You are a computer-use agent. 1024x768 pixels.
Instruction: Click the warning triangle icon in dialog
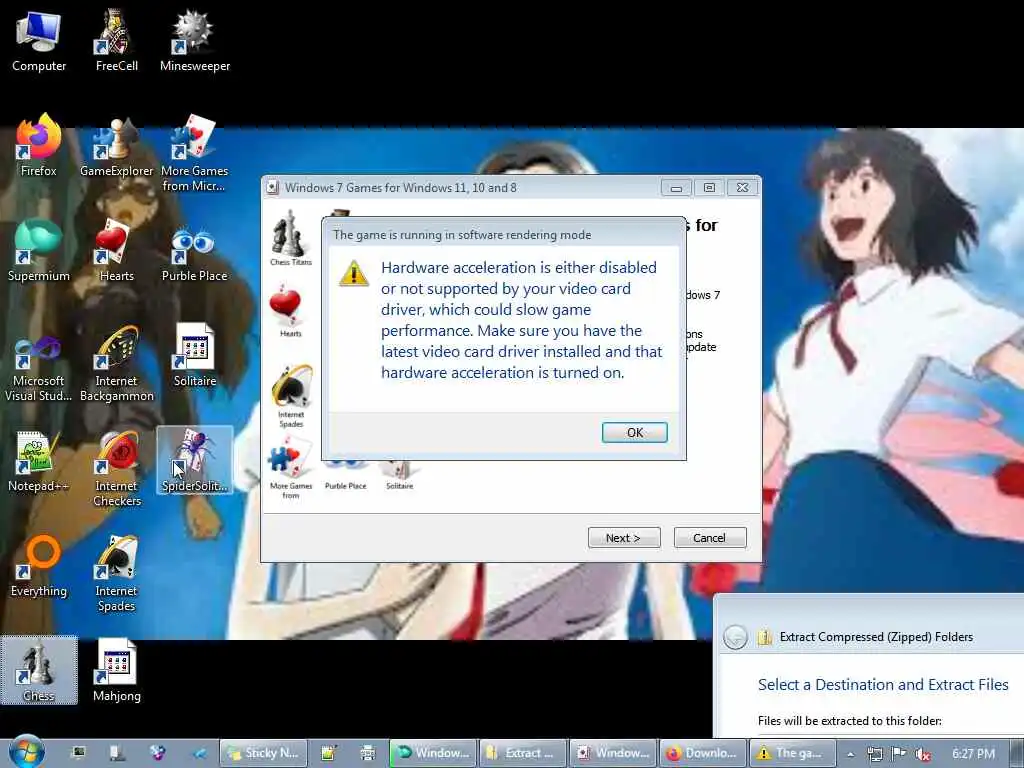point(354,273)
